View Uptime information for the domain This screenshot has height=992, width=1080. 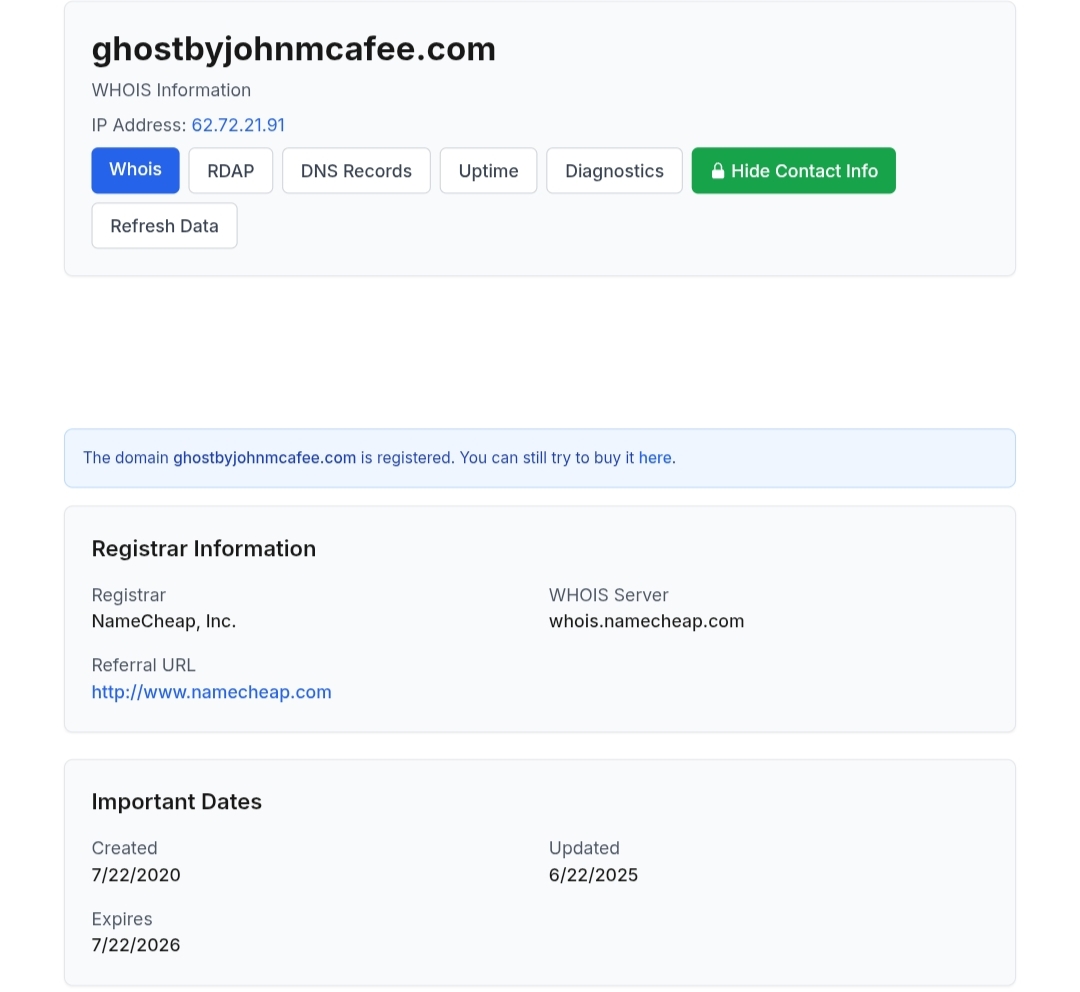488,170
